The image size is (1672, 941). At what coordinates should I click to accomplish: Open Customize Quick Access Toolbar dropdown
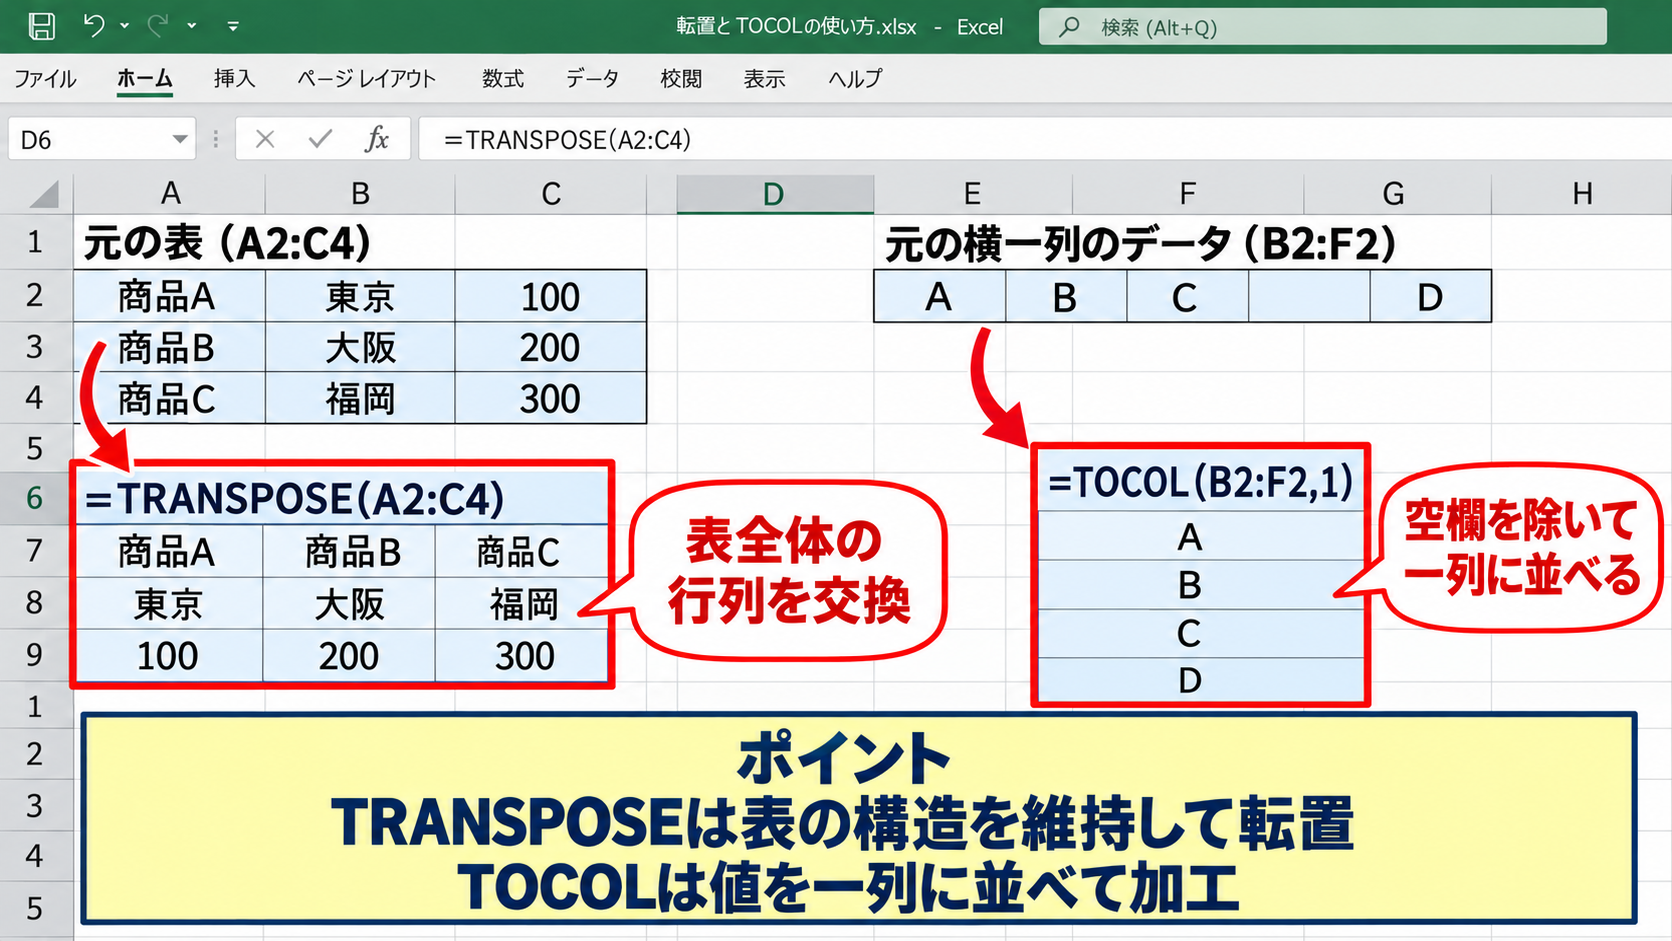233,26
